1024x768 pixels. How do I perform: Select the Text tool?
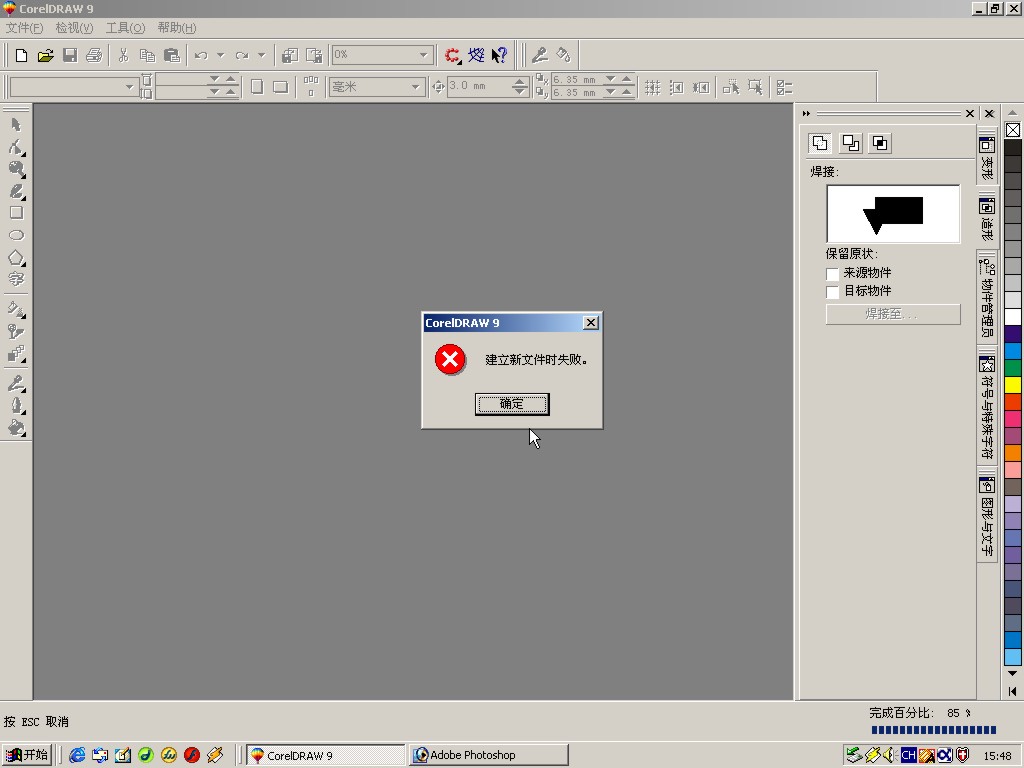[x=16, y=280]
